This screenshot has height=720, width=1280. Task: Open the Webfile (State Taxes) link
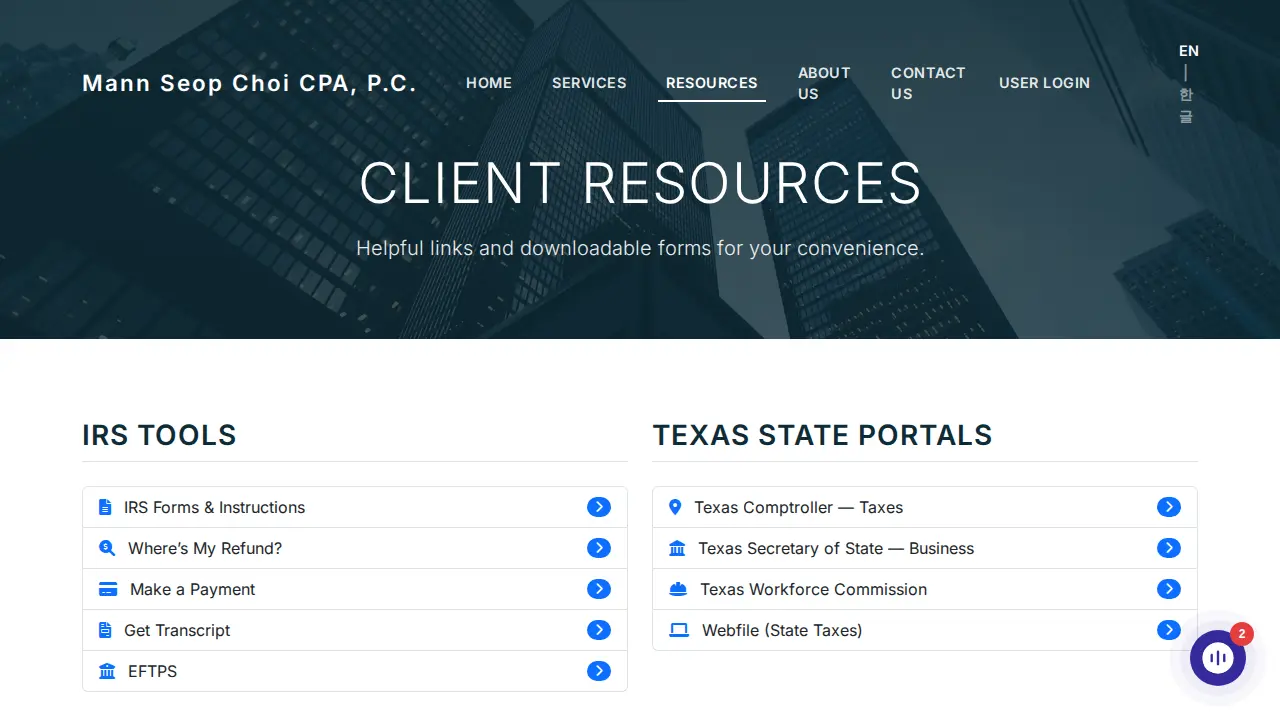(925, 630)
